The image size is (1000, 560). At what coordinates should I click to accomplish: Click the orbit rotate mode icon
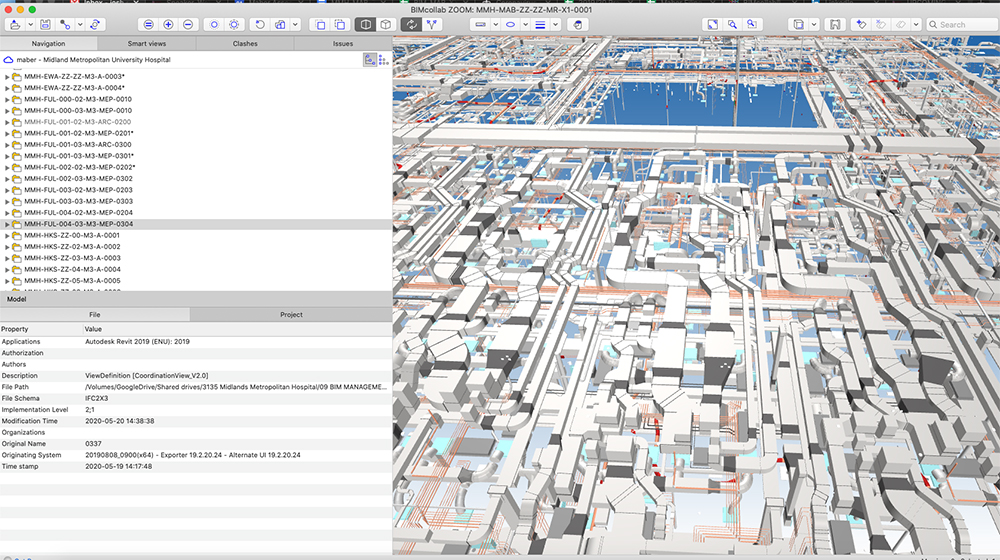[x=411, y=24]
